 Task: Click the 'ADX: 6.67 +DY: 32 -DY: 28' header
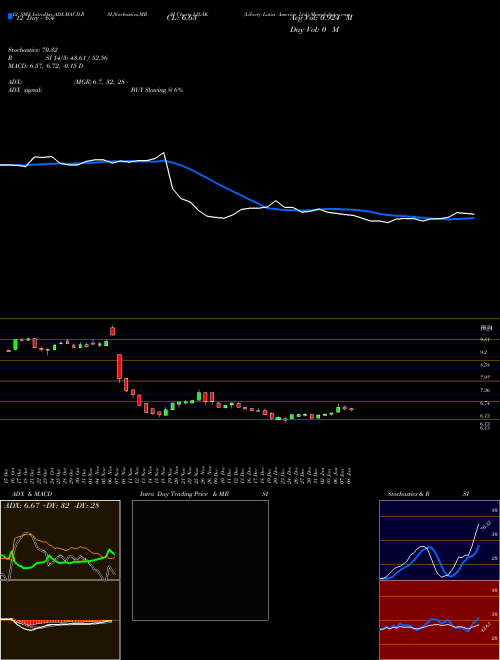point(52,506)
